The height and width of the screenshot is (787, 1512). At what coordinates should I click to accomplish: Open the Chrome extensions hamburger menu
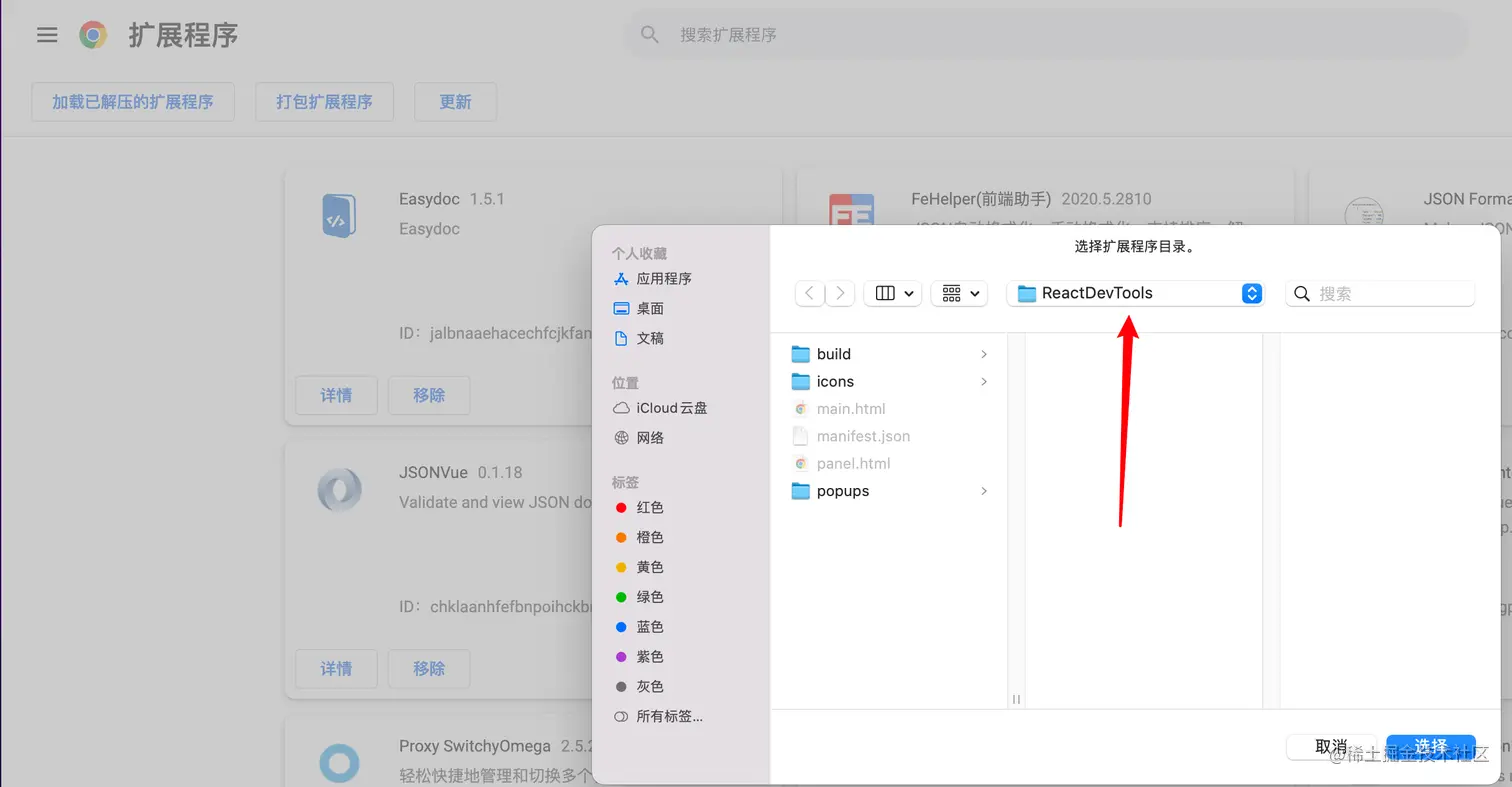pos(47,35)
